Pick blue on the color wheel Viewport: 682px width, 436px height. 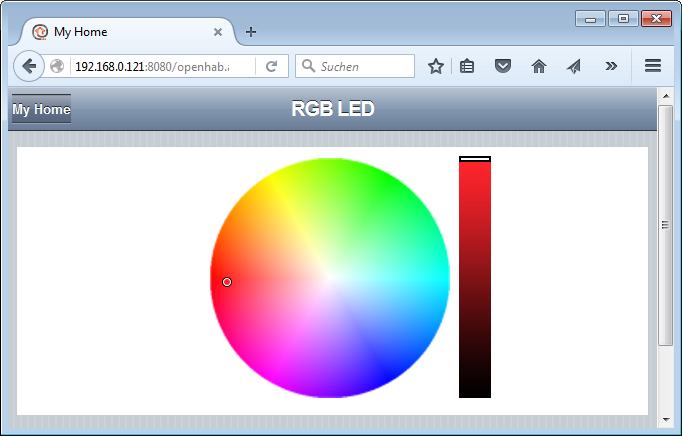(400, 360)
